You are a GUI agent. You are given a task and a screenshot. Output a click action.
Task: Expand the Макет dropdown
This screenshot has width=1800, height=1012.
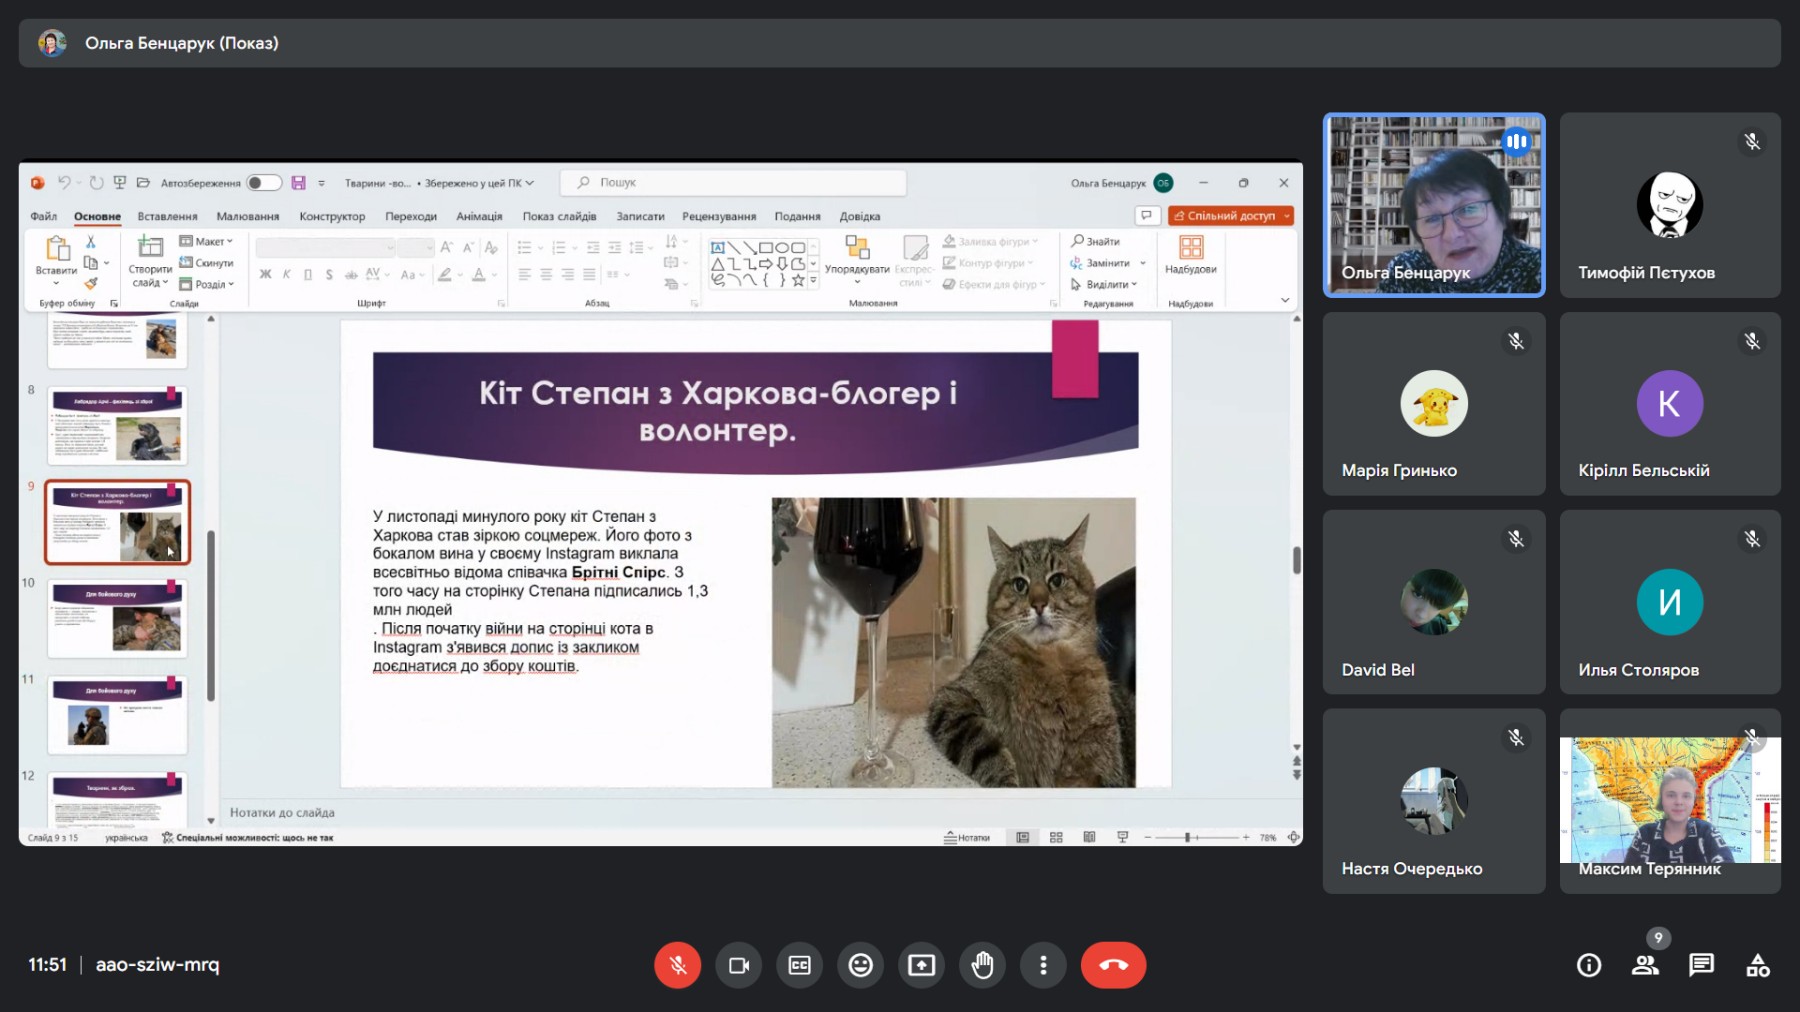coord(207,241)
